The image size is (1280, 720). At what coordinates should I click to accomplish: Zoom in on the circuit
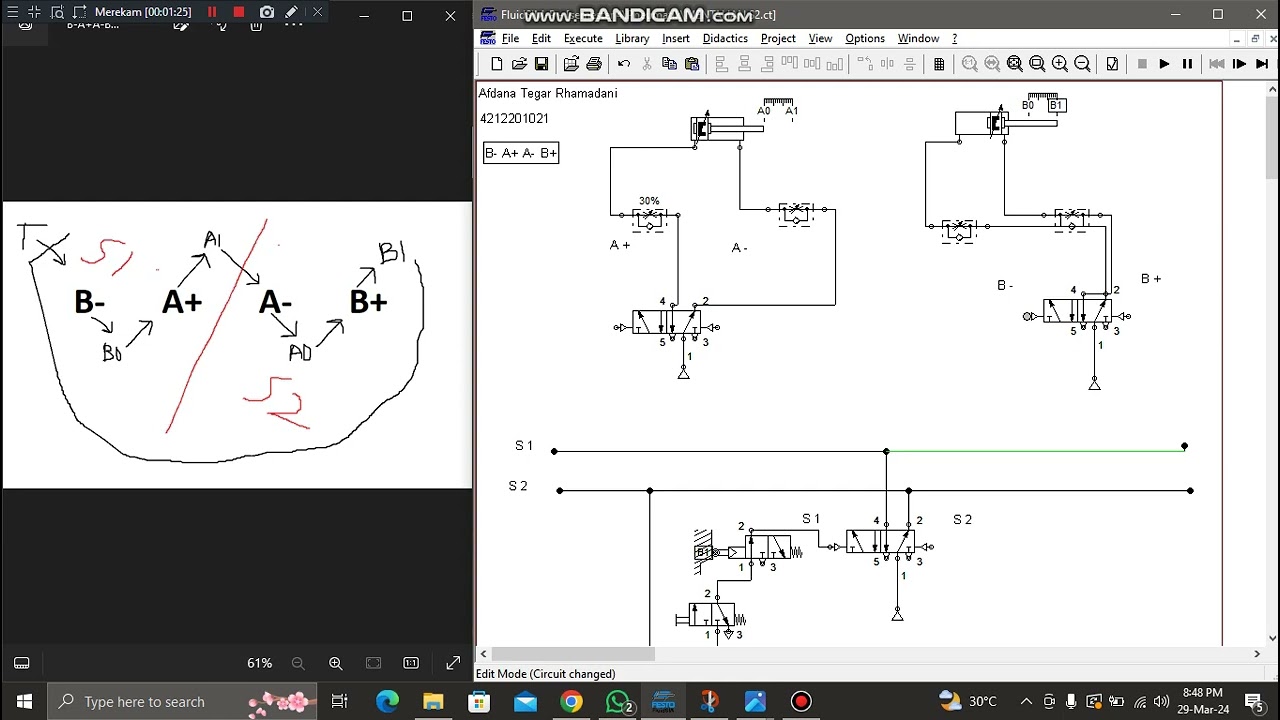(x=1060, y=64)
